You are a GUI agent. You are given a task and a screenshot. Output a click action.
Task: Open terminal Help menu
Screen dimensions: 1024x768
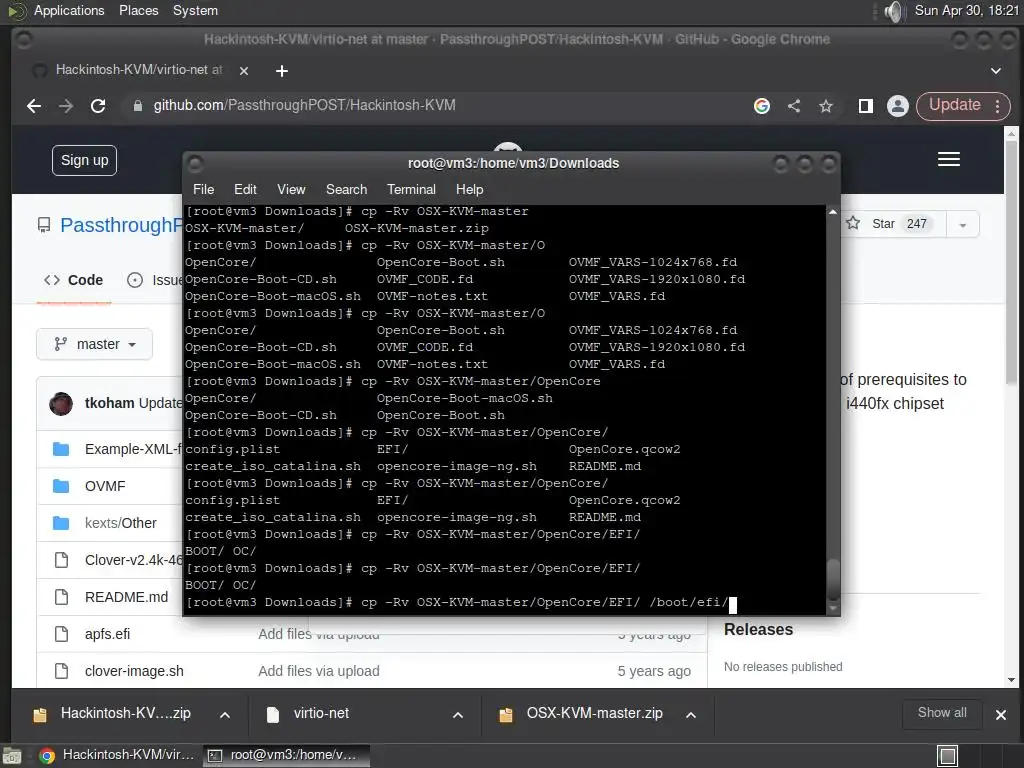click(470, 189)
